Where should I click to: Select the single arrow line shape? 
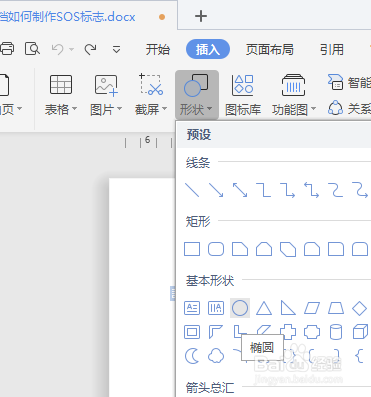pyautogui.click(x=216, y=190)
